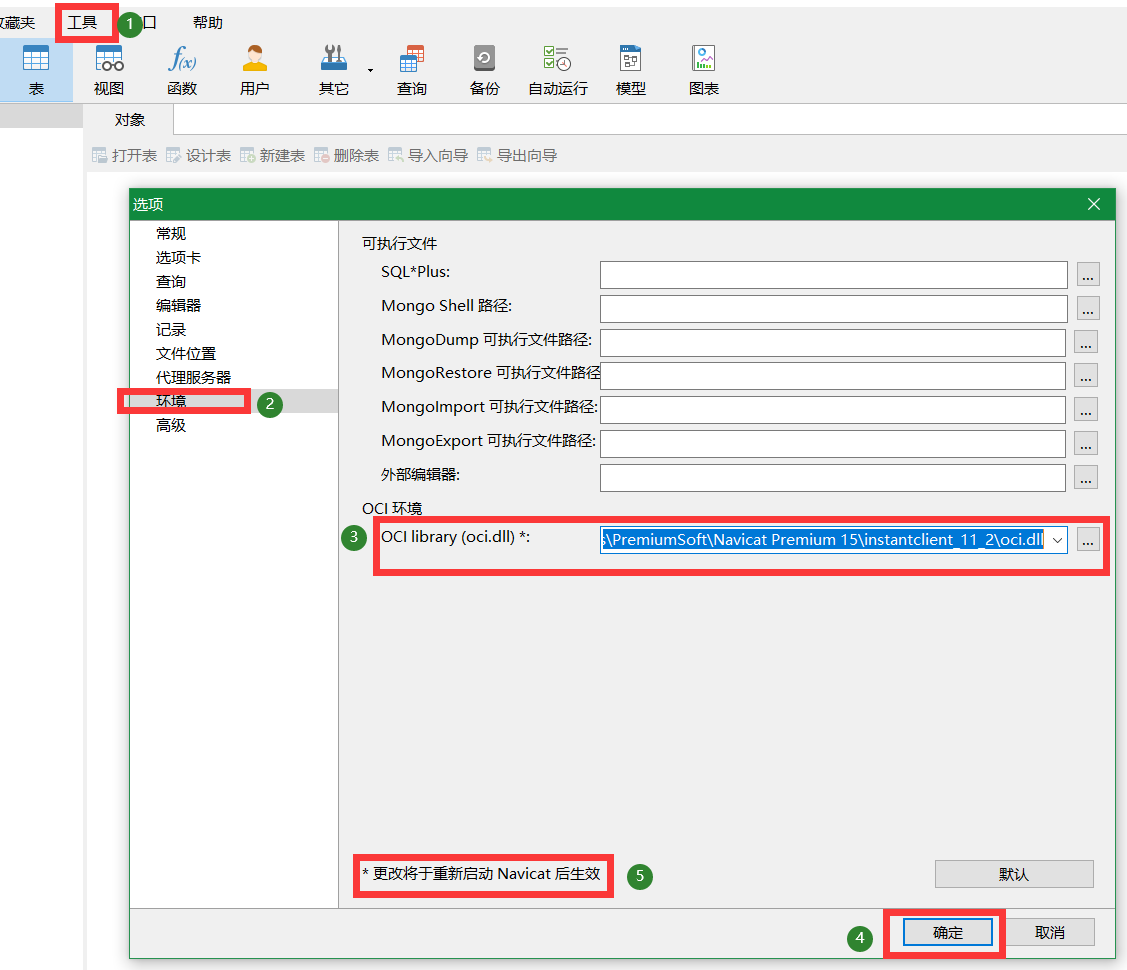Open the 工具 menu
This screenshot has width=1127, height=970.
(83, 23)
